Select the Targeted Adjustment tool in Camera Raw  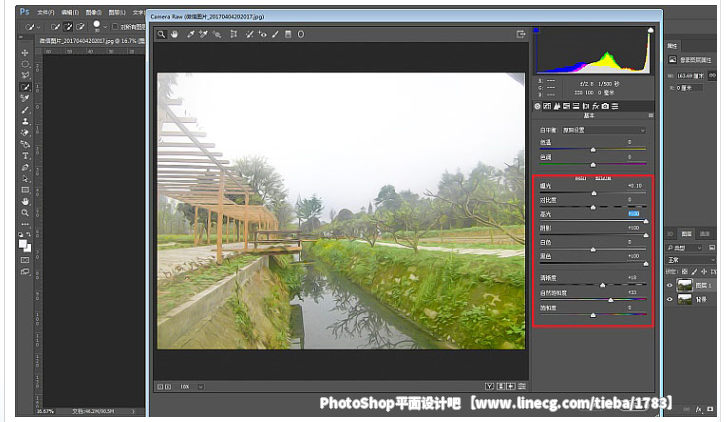pyautogui.click(x=216, y=34)
